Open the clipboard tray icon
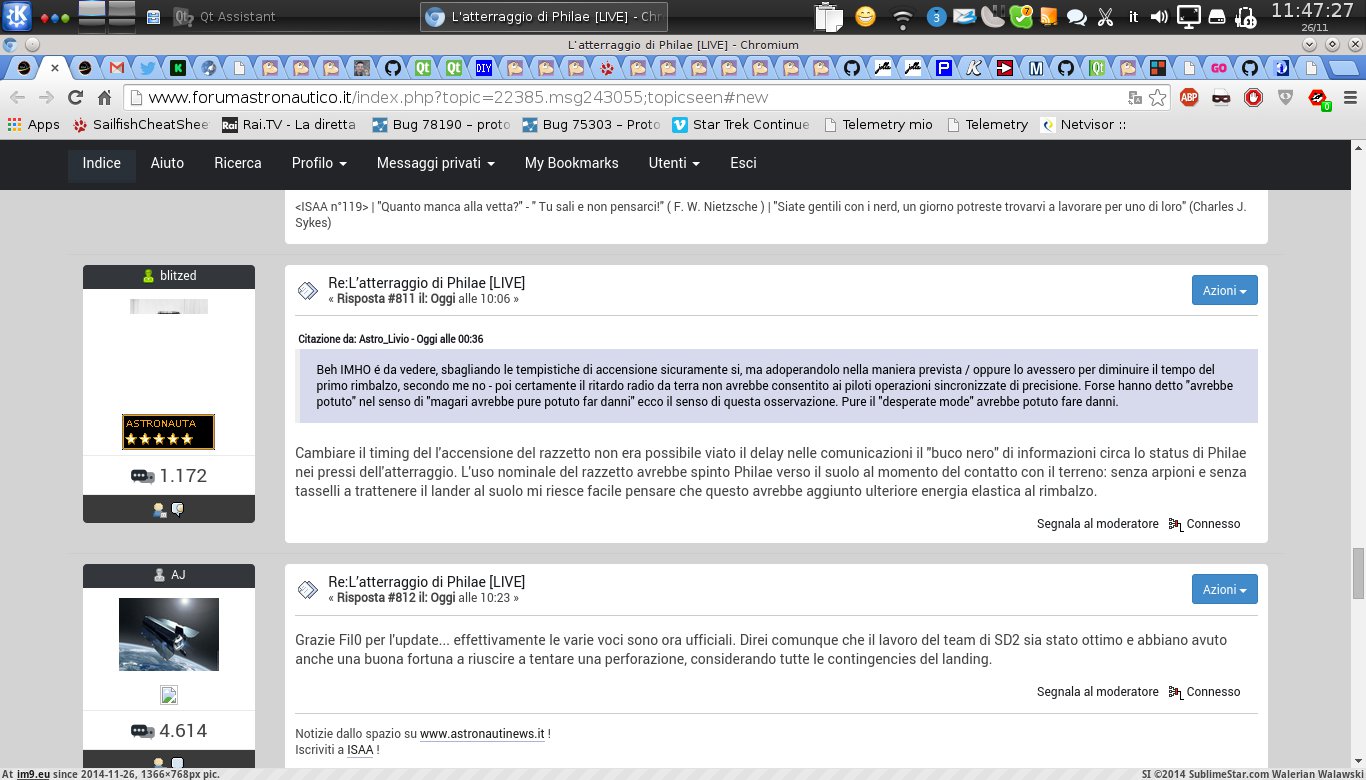The height and width of the screenshot is (780, 1366). (828, 17)
